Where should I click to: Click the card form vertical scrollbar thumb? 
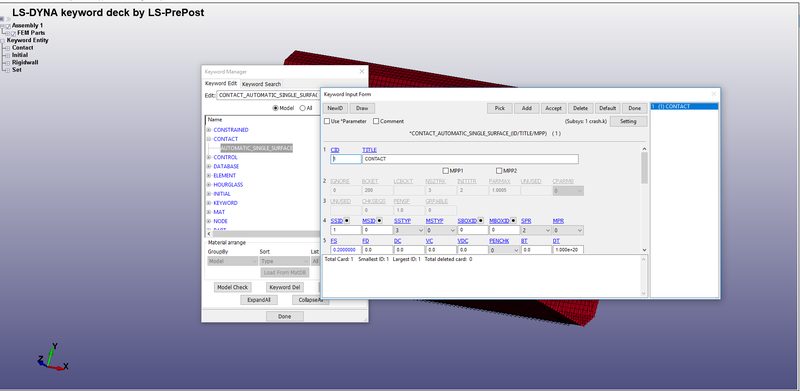(644, 168)
